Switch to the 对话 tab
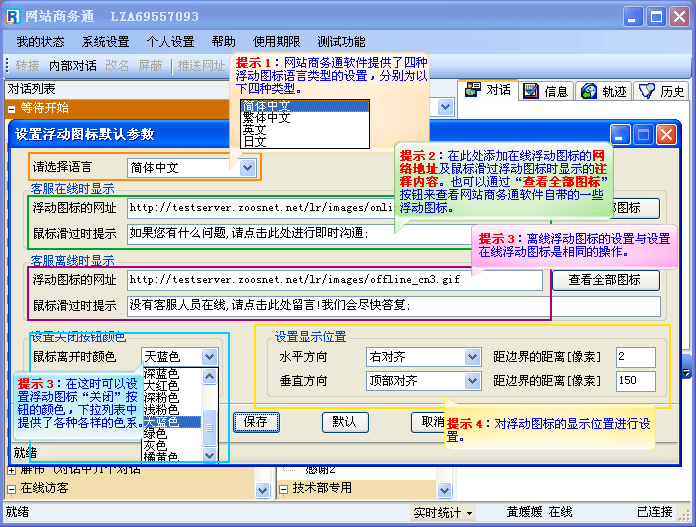The width and height of the screenshot is (696, 527). (488, 90)
